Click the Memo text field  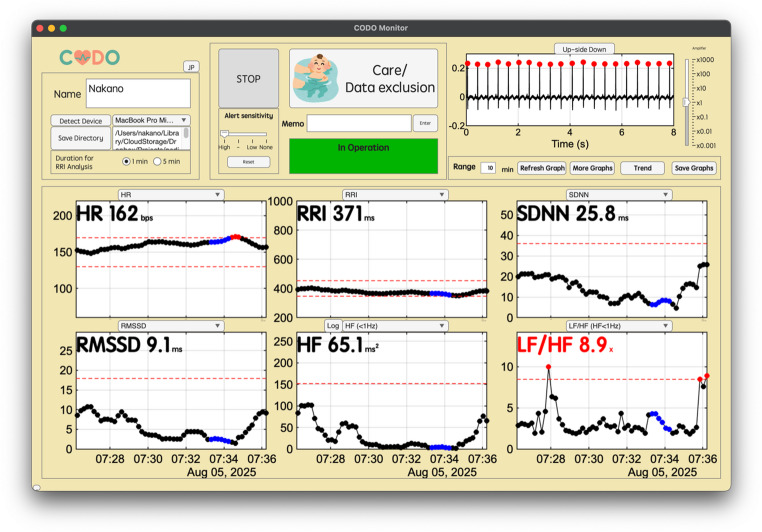pyautogui.click(x=359, y=123)
